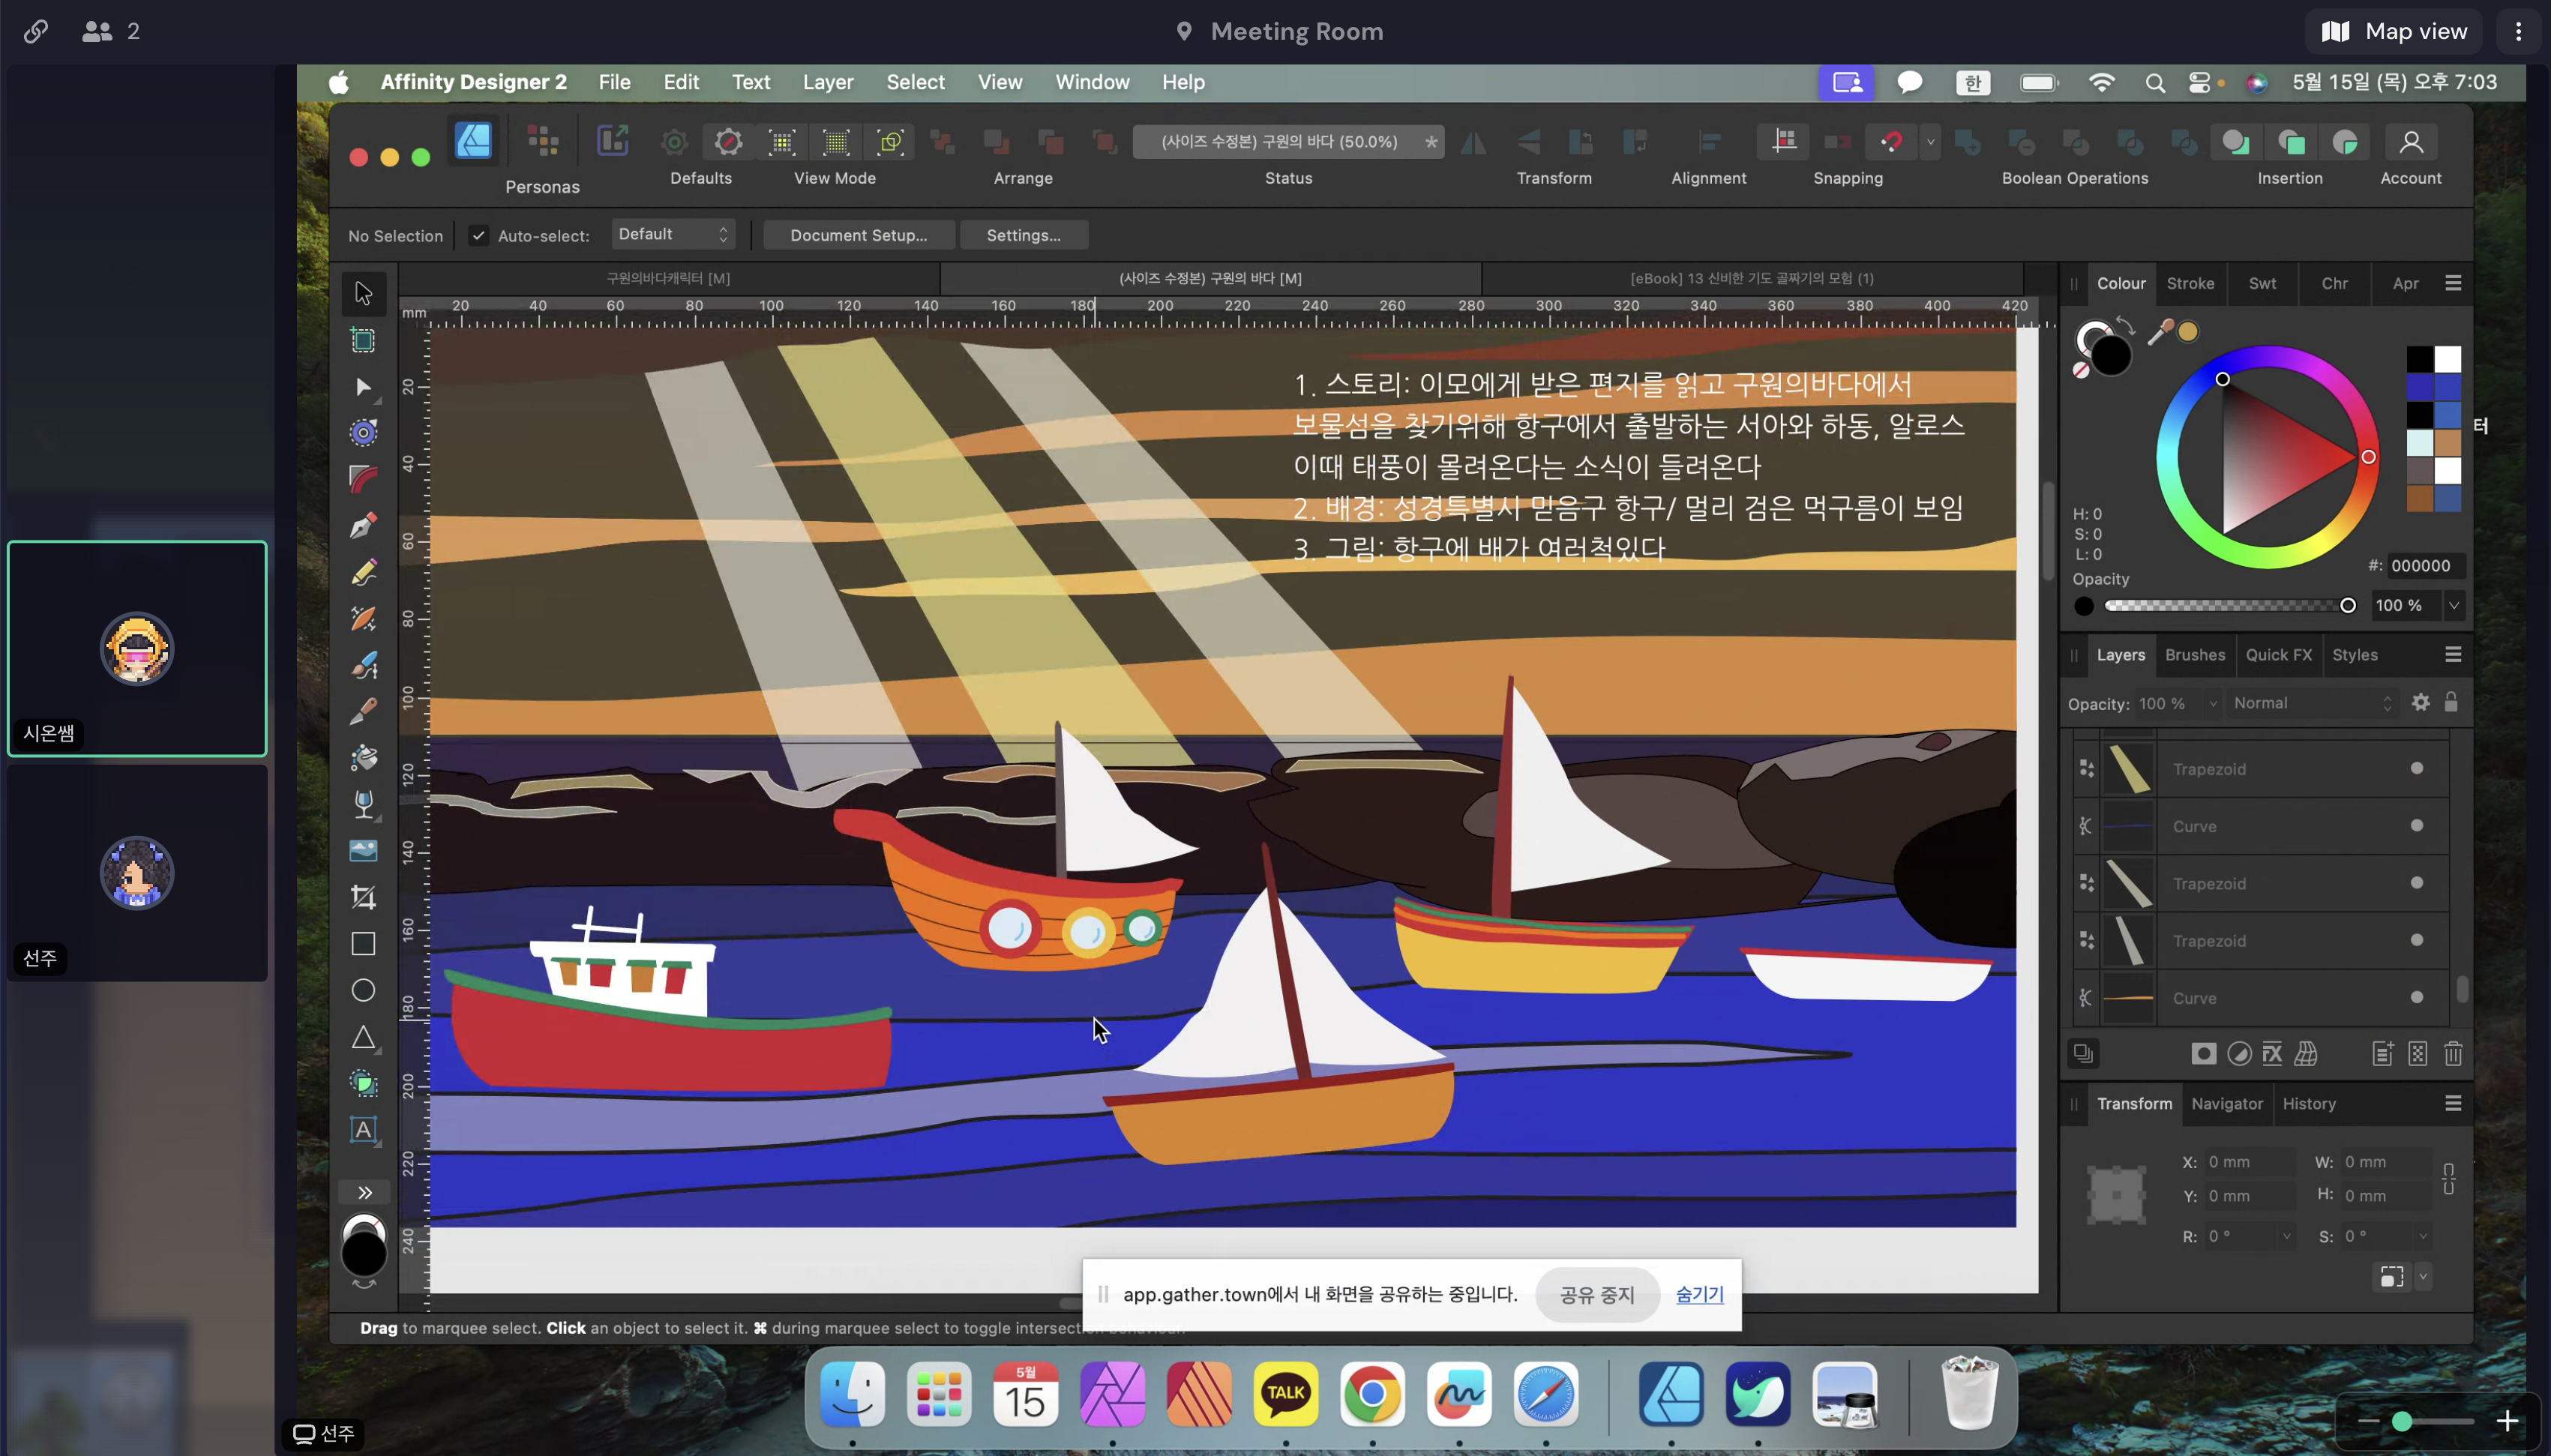Toggle visibility of the yellow Trapezoid layer

point(2416,768)
